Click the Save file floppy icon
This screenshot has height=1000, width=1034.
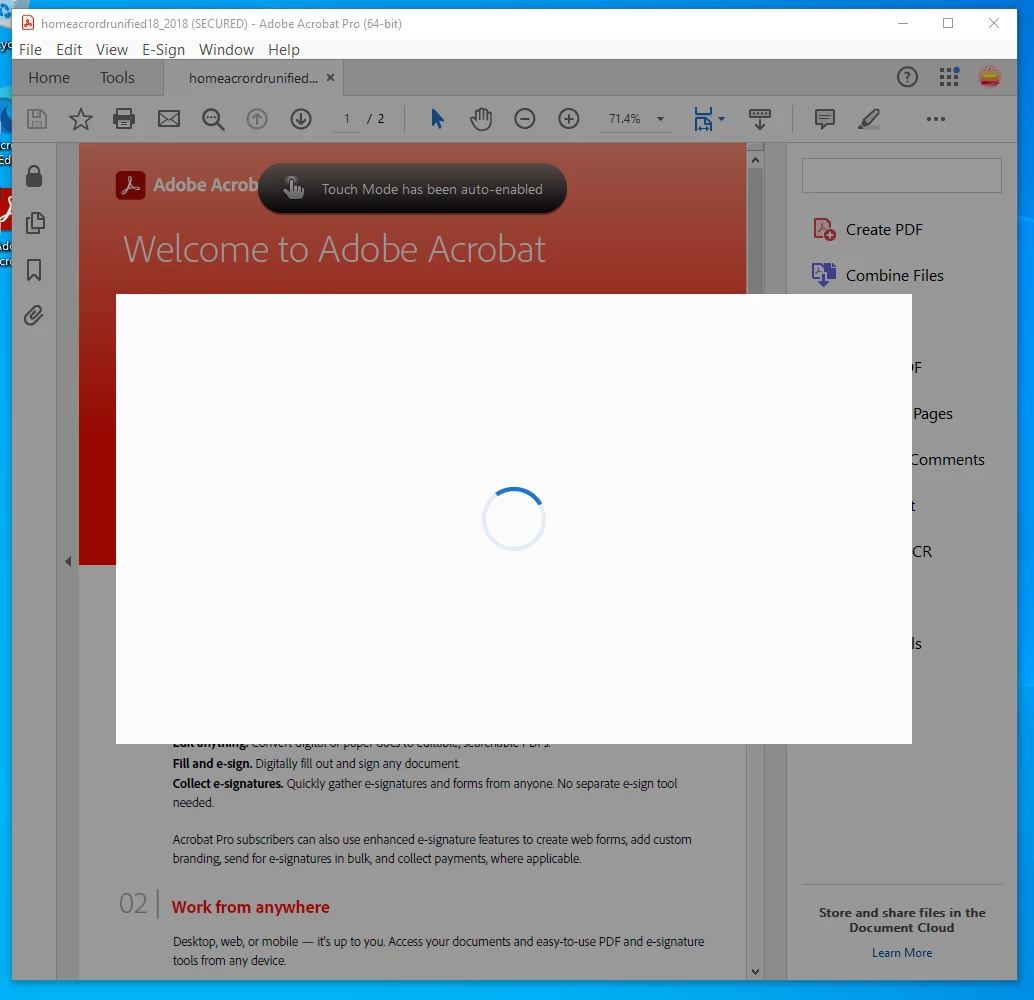tap(37, 119)
